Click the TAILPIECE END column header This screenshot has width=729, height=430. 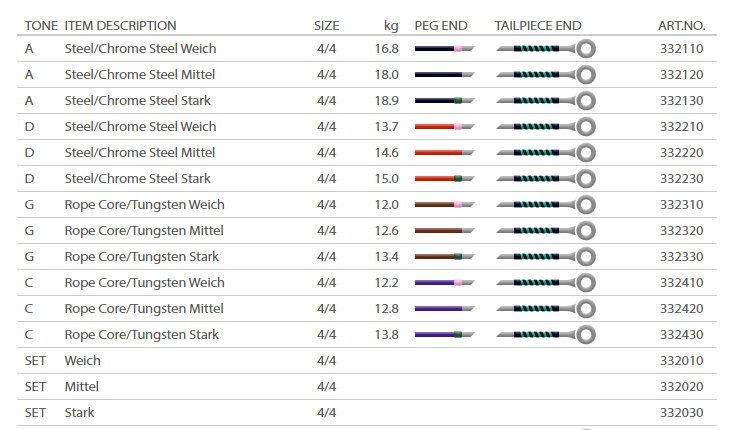[x=538, y=25]
